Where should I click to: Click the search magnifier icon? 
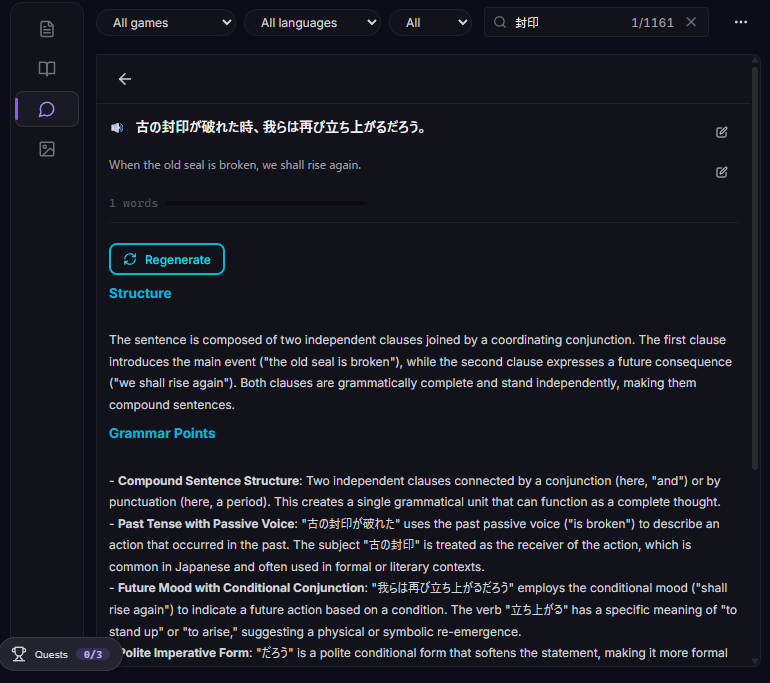[x=499, y=22]
